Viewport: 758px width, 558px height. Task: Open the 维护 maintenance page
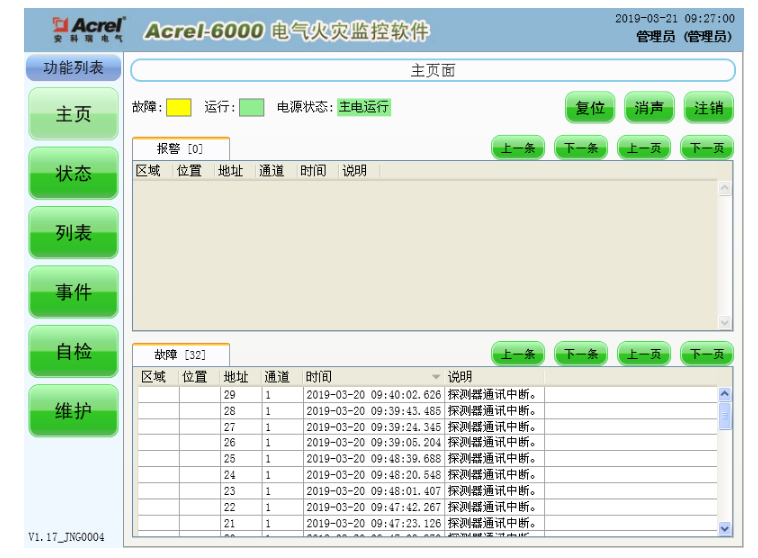pos(73,411)
